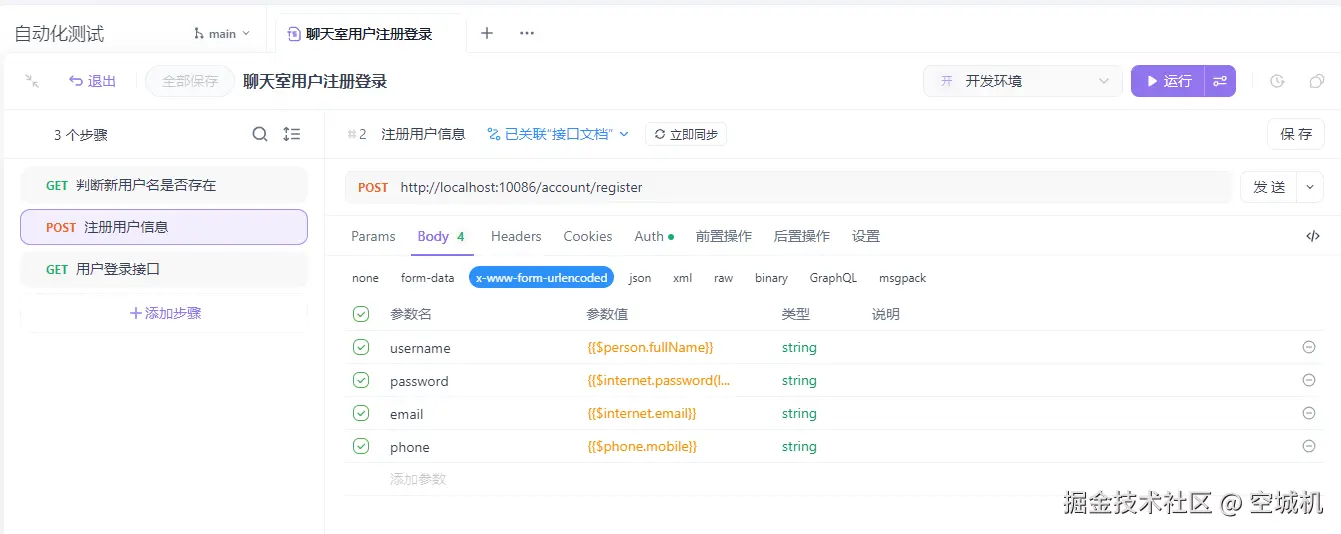This screenshot has width=1341, height=534.
Task: Switch to the Headers tab
Action: [x=516, y=236]
